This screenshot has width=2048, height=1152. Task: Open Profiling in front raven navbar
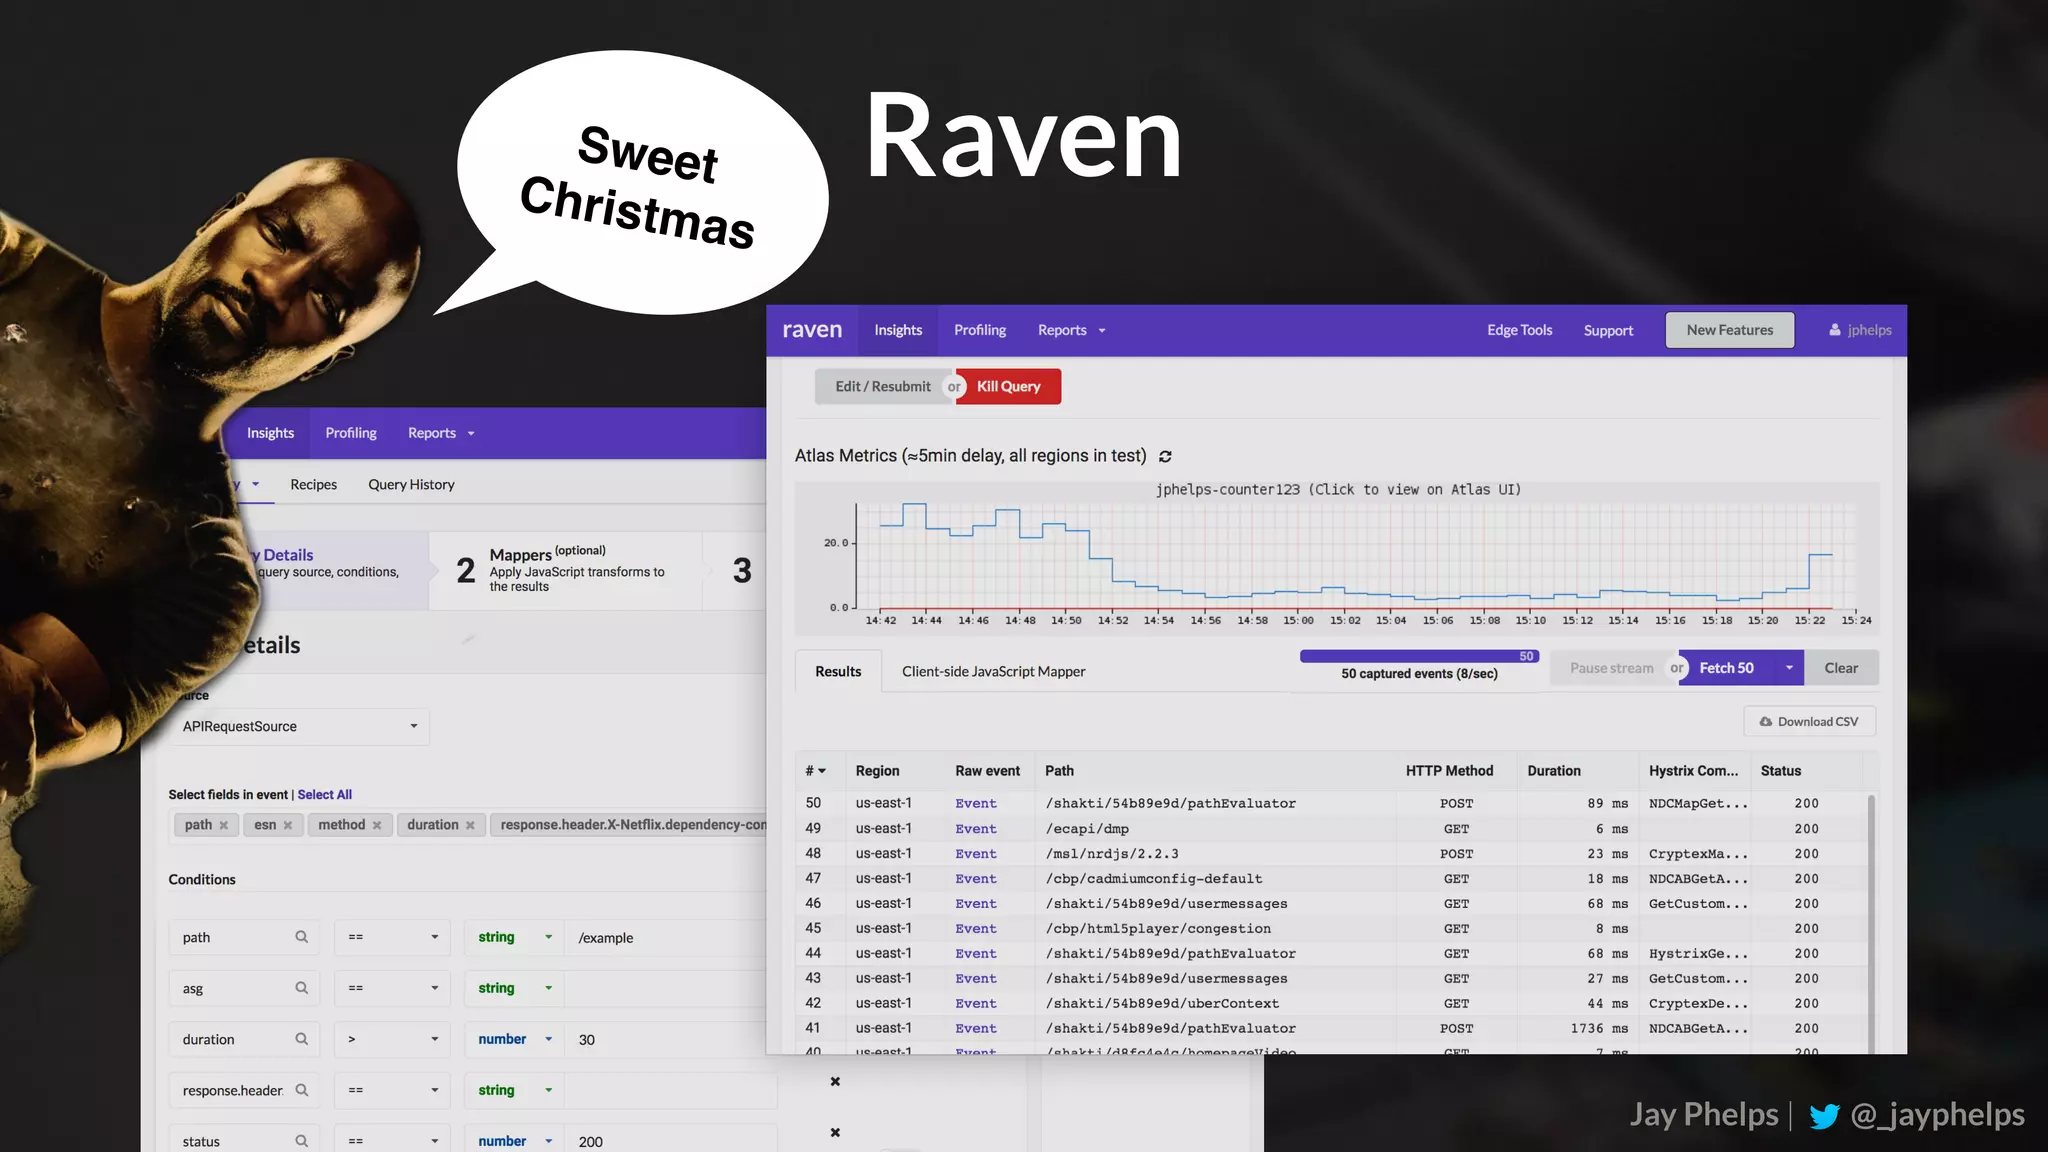click(x=980, y=330)
